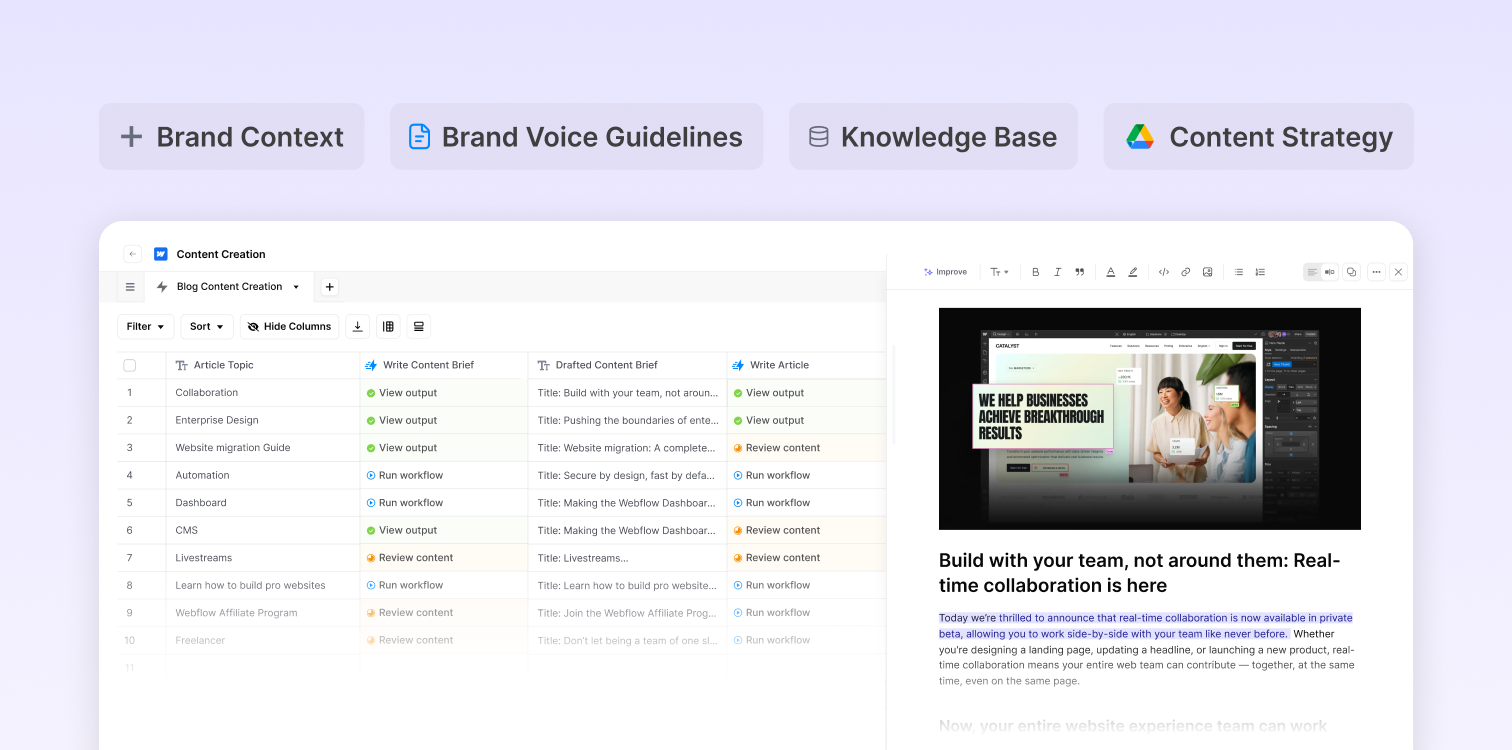Image resolution: width=1512 pixels, height=750 pixels.
Task: Click the Write Article column header
Action: coord(806,365)
